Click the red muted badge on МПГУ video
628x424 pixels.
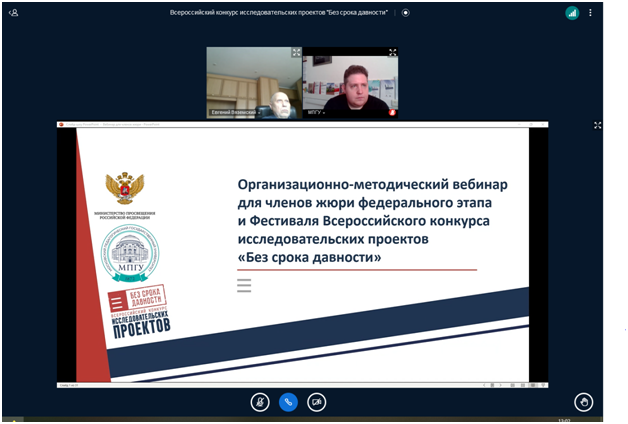[392, 113]
